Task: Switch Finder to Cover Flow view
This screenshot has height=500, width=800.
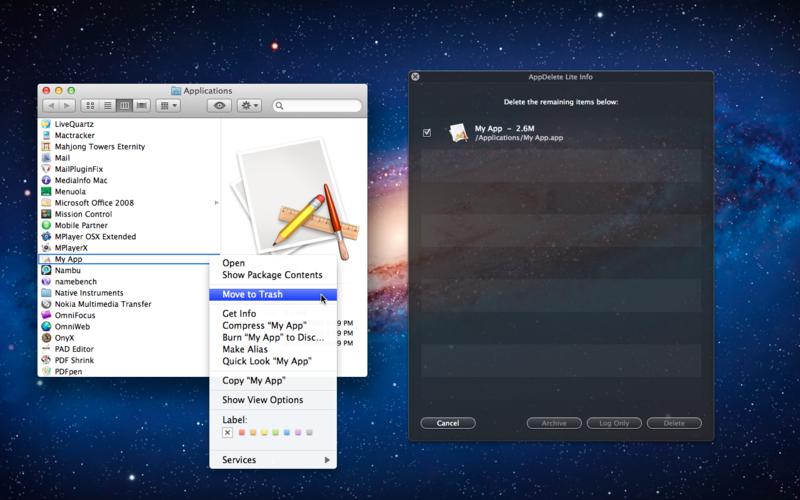Action: tap(142, 106)
